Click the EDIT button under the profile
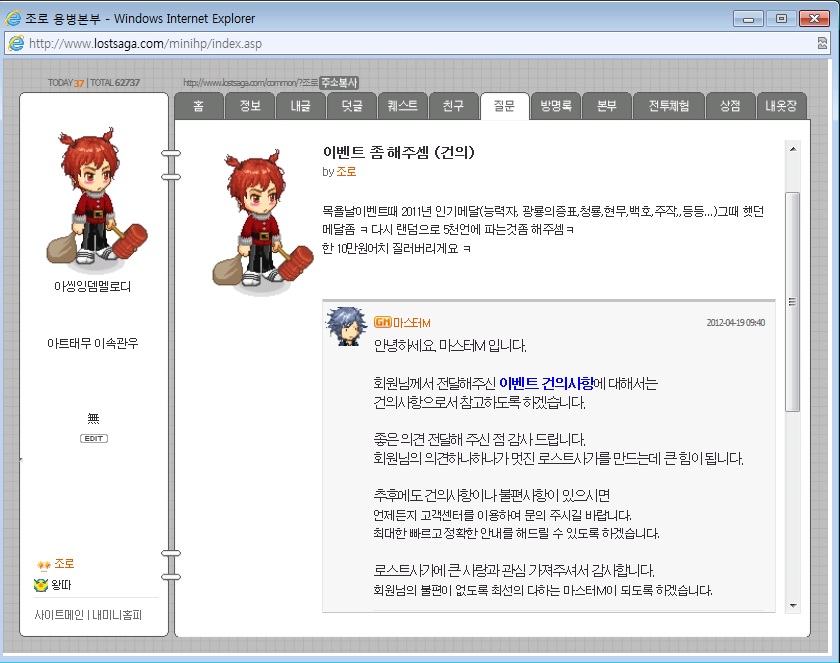Image resolution: width=840 pixels, height=663 pixels. click(x=94, y=438)
